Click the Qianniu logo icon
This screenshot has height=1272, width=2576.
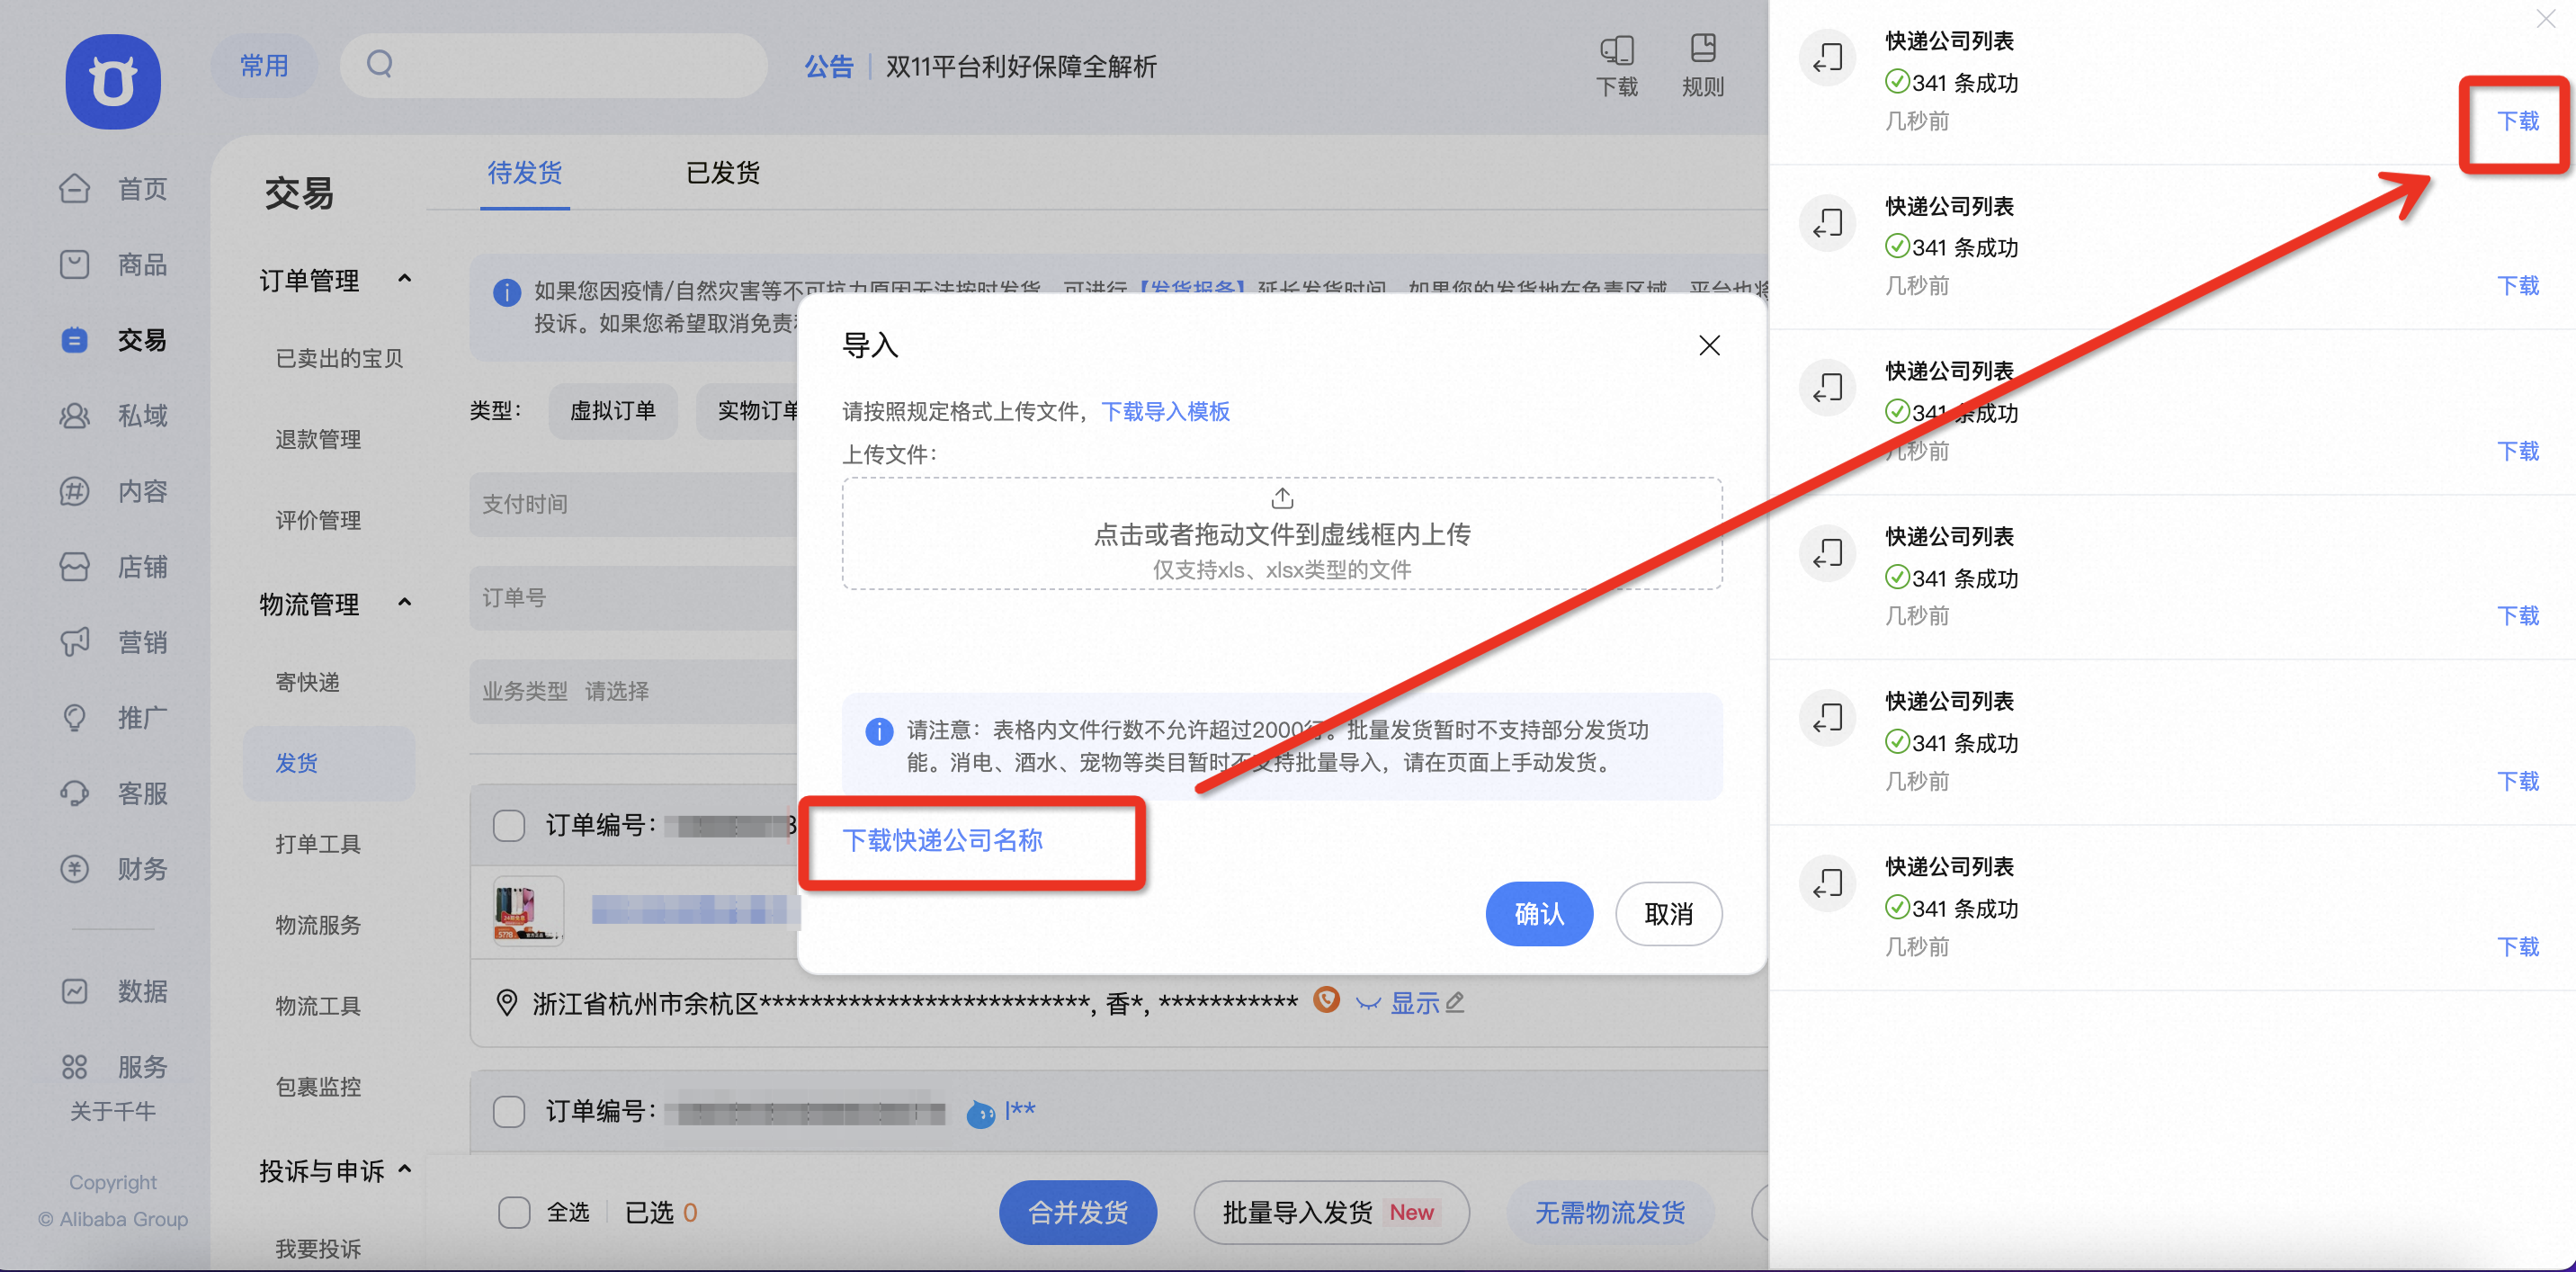click(113, 81)
